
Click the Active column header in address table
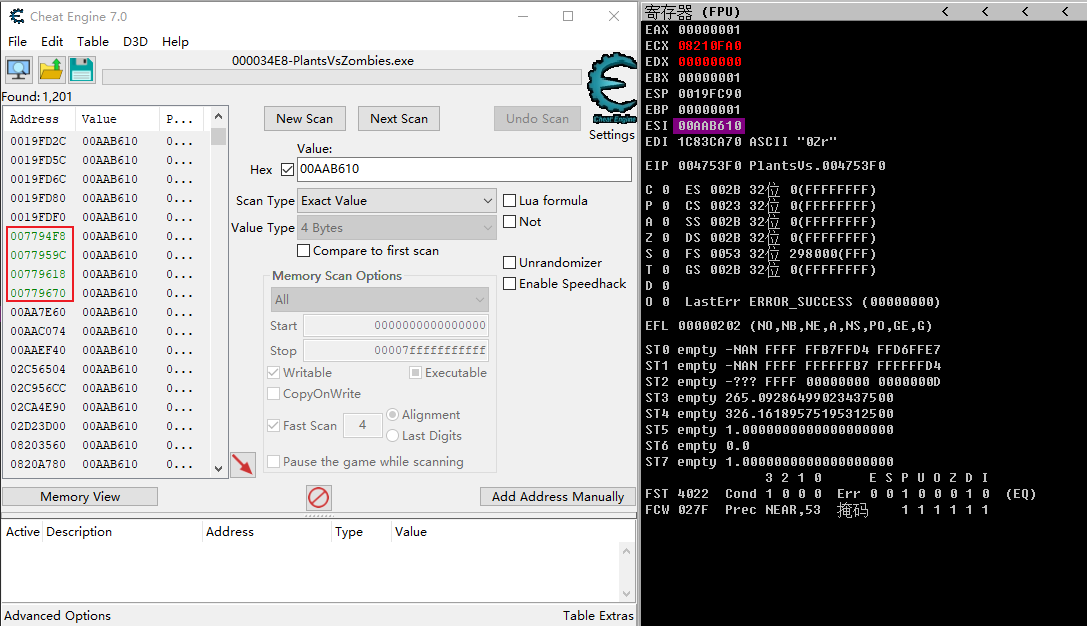click(x=23, y=532)
